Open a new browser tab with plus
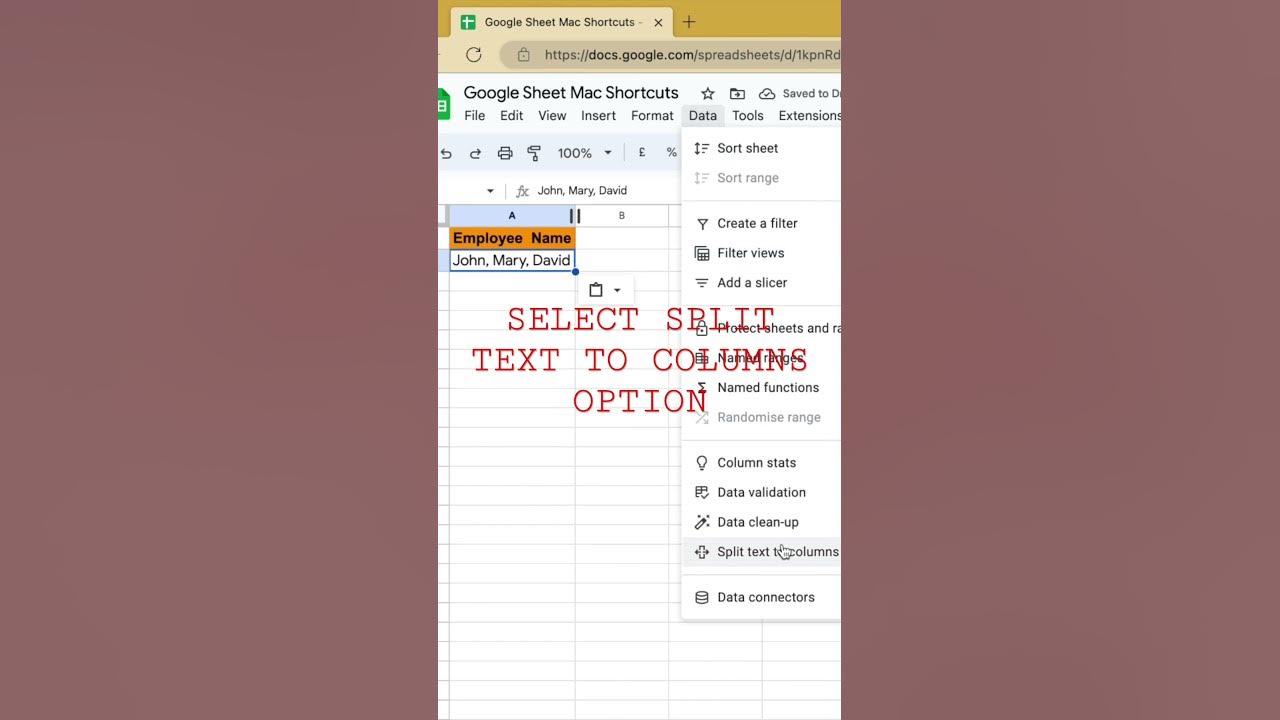Viewport: 1280px width, 720px height. [x=689, y=22]
